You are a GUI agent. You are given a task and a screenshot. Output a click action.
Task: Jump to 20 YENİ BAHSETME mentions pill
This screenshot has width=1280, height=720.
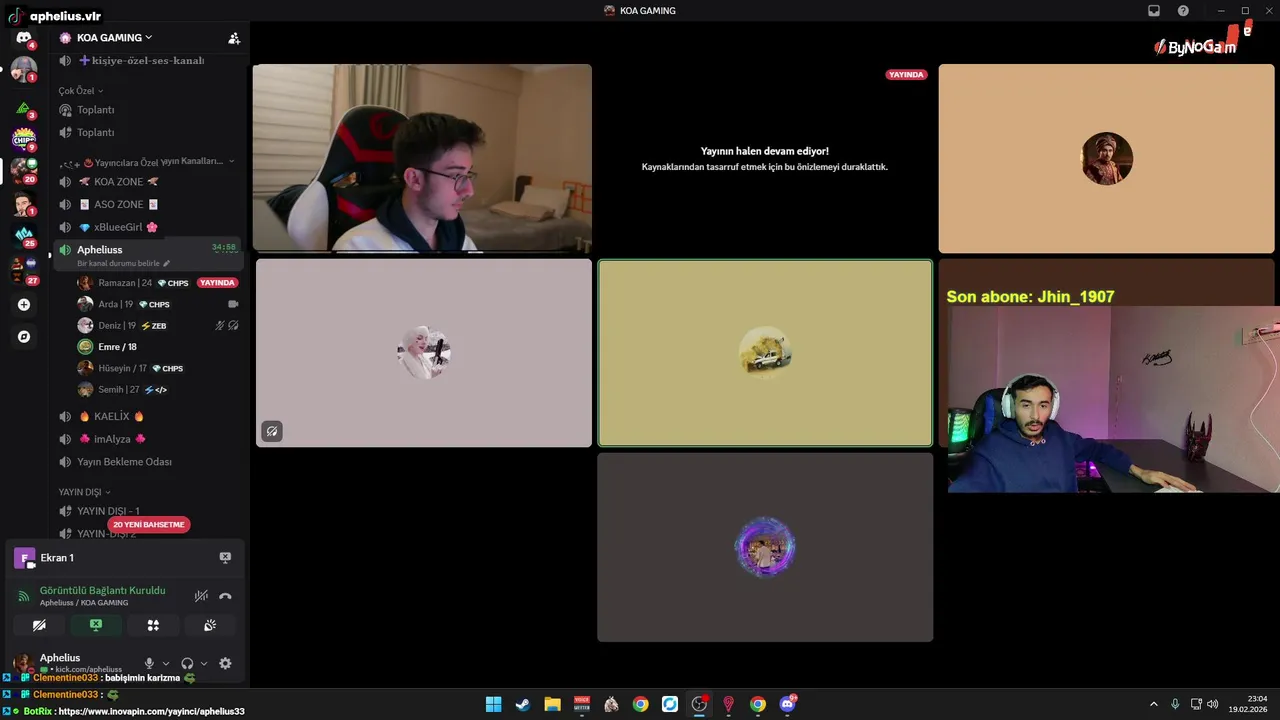pyautogui.click(x=148, y=525)
